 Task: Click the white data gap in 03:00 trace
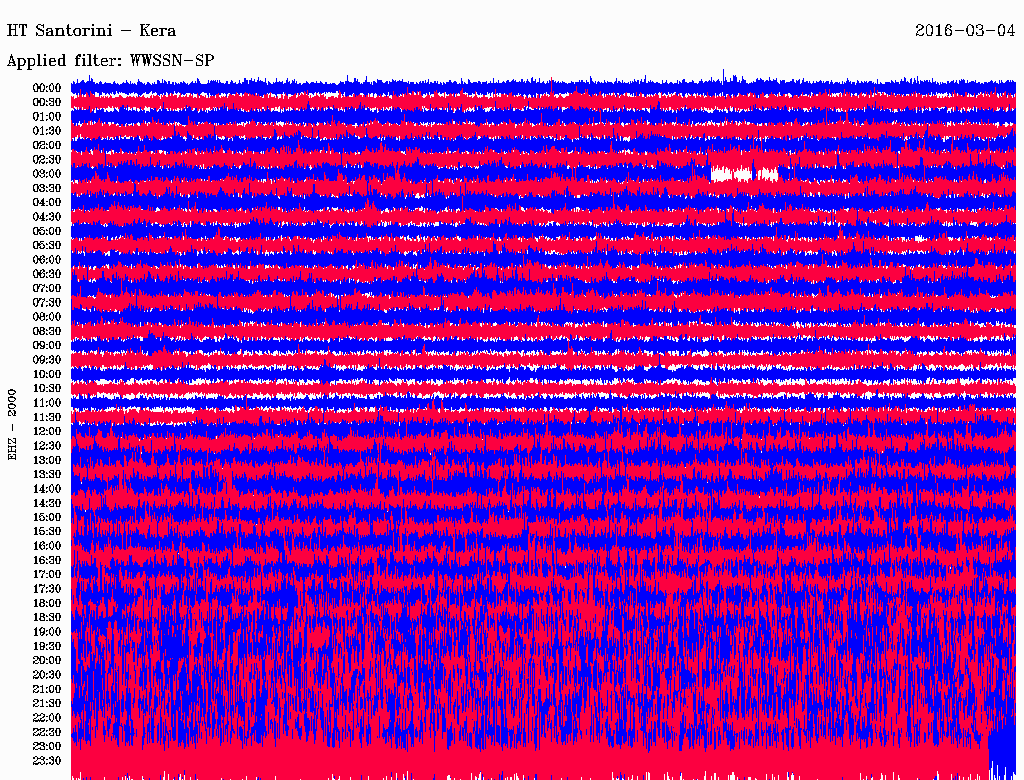[730, 174]
